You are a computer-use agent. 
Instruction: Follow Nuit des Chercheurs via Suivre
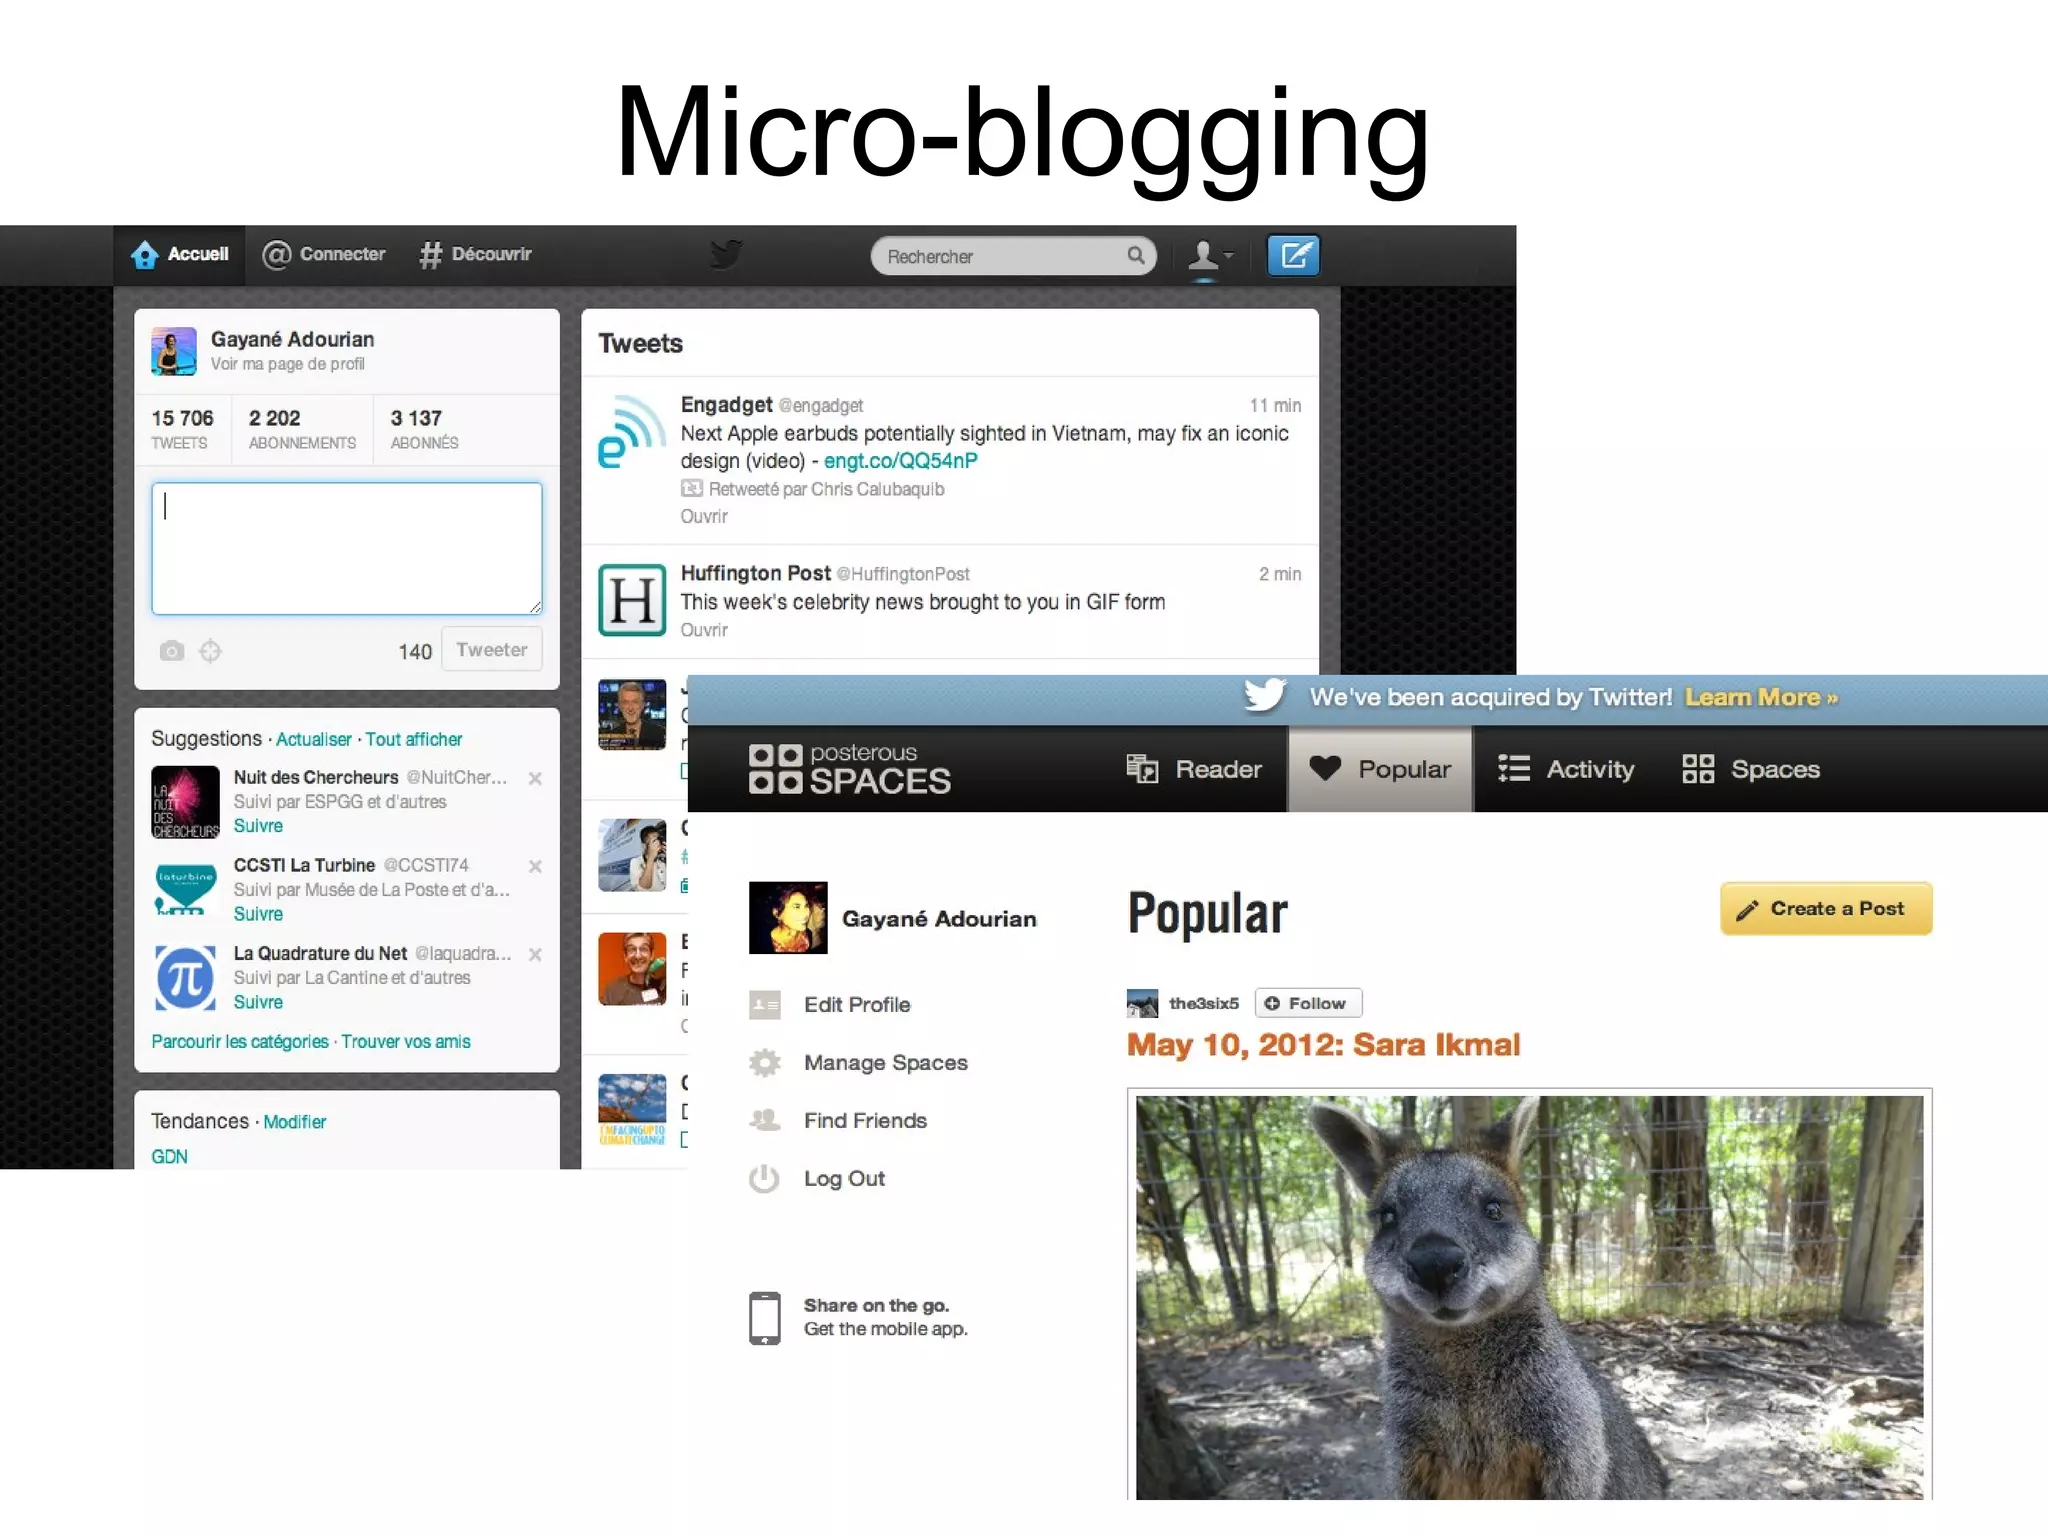click(258, 826)
